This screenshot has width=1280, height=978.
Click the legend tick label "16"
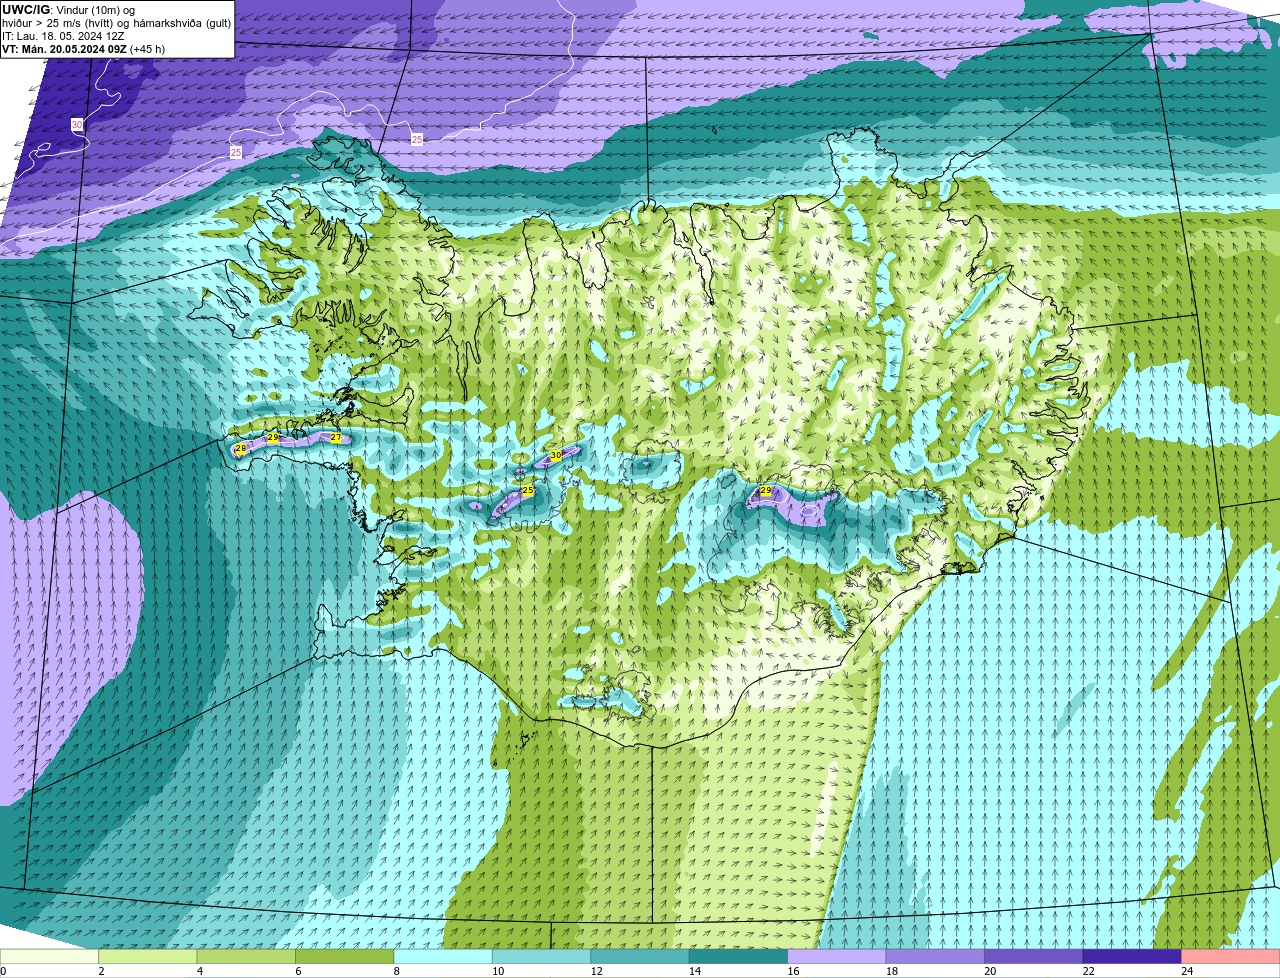tap(794, 971)
